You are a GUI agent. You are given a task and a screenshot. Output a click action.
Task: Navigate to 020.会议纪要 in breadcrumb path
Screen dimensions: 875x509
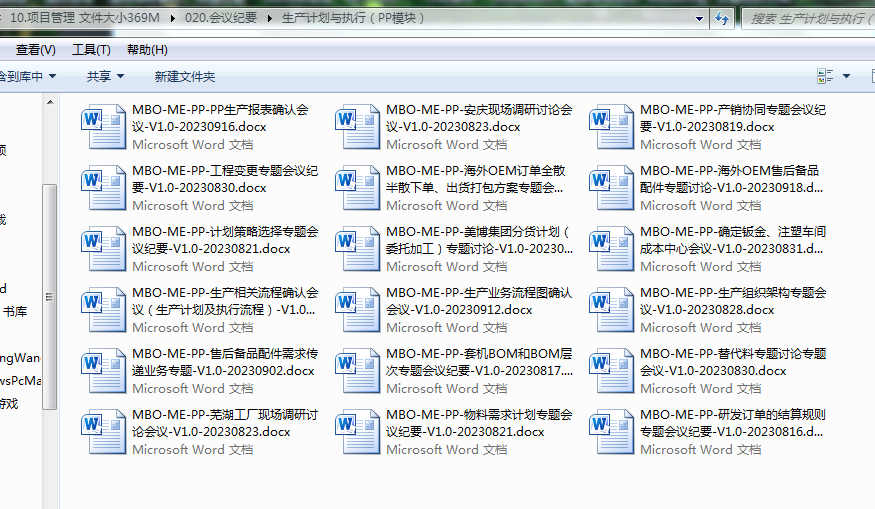click(x=220, y=18)
